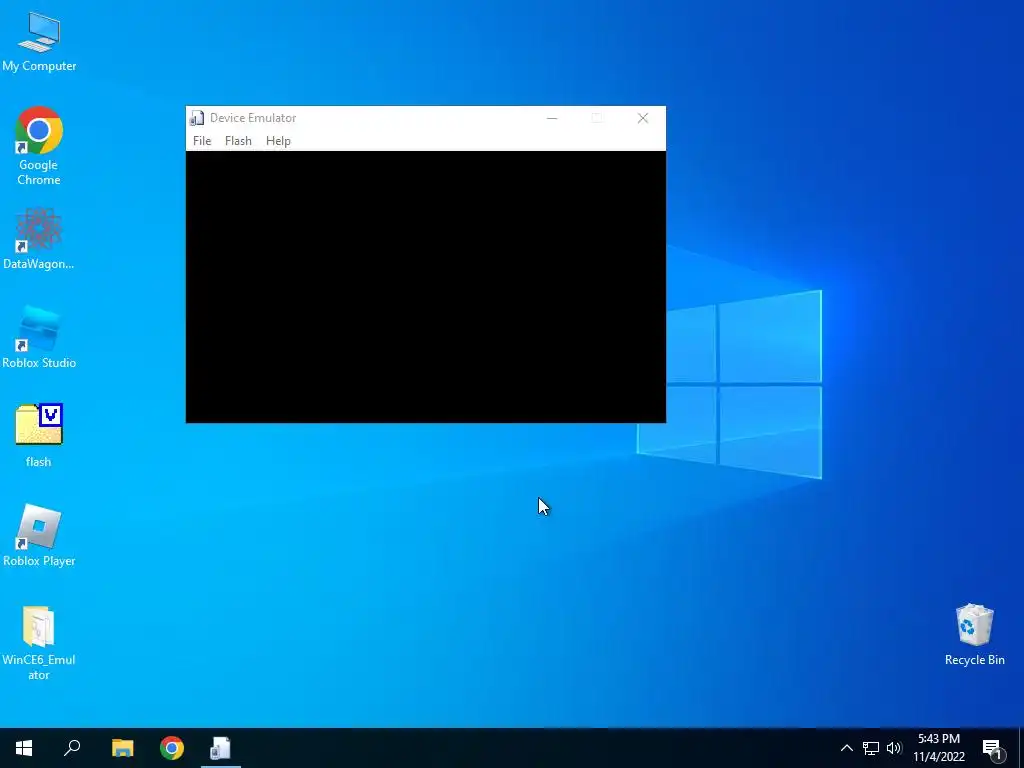This screenshot has height=768, width=1024.
Task: Minimize the Device Emulator window
Action: coord(552,118)
